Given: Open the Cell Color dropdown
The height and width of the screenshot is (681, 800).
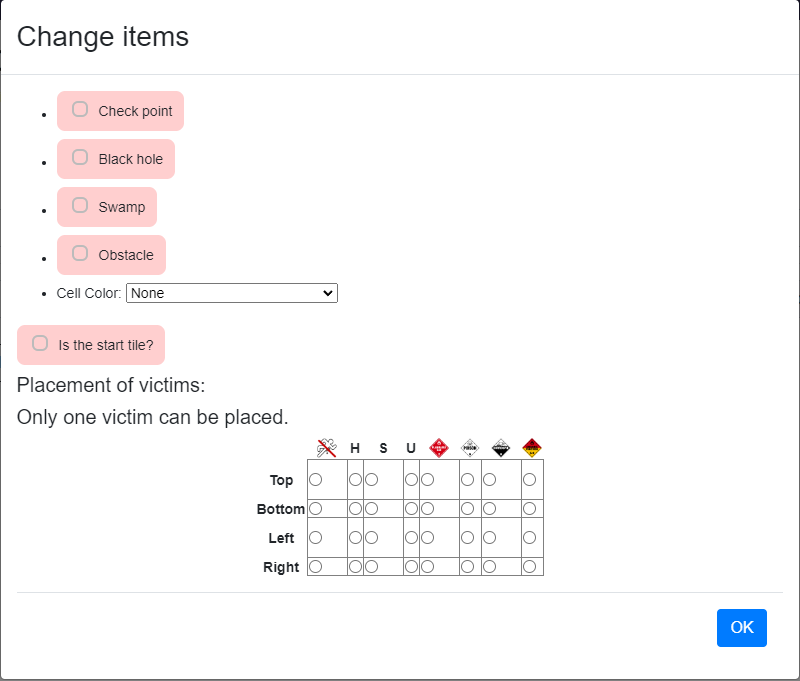Looking at the screenshot, I should [x=232, y=293].
